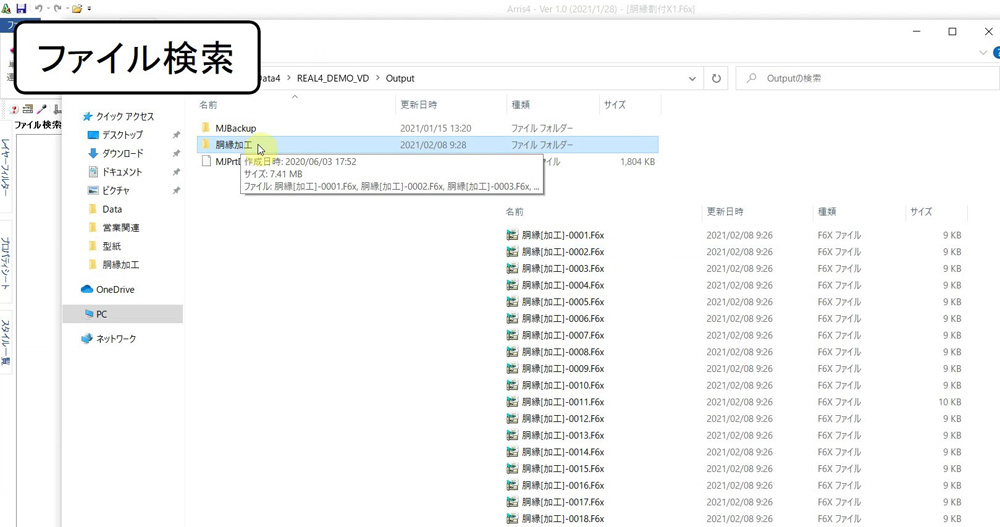
Task: Select ダウンロード in quick access
Action: (x=122, y=153)
